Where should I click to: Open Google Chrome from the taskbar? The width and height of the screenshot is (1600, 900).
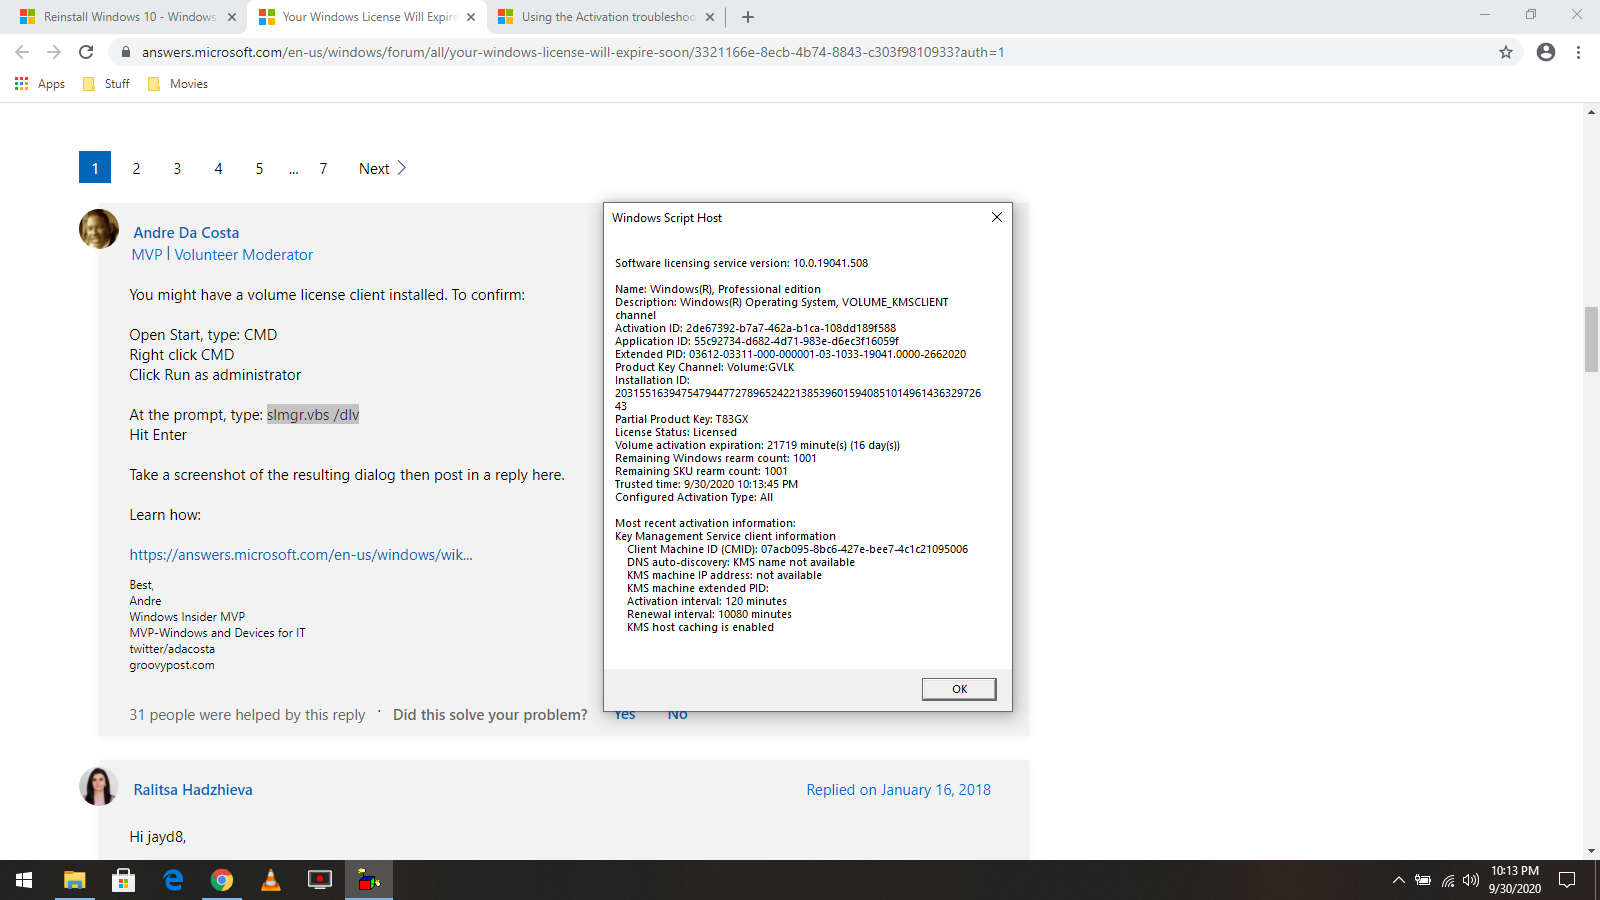click(222, 880)
